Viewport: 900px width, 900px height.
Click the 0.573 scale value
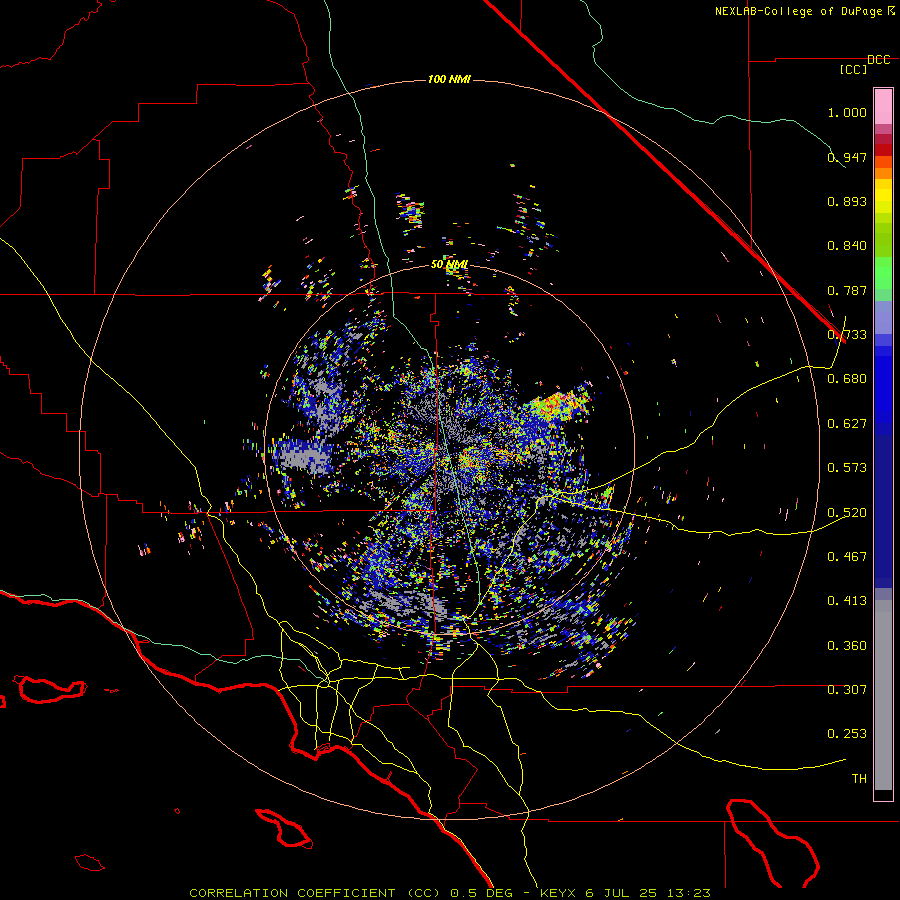click(x=847, y=468)
